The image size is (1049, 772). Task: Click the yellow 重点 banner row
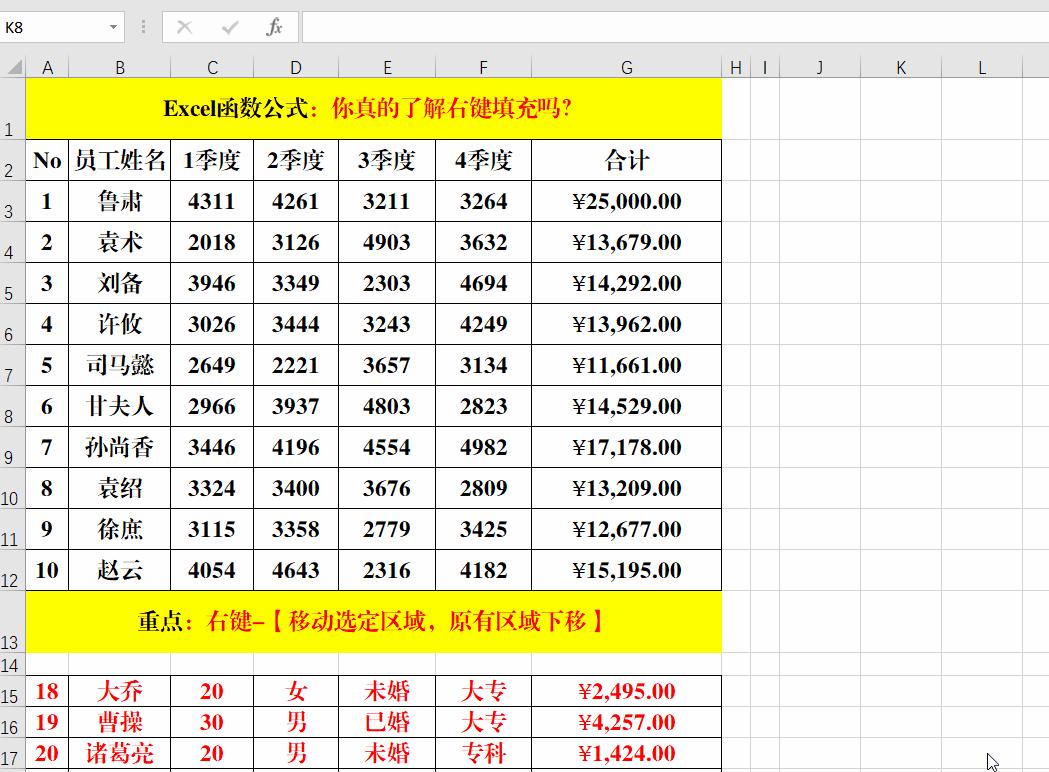(375, 619)
